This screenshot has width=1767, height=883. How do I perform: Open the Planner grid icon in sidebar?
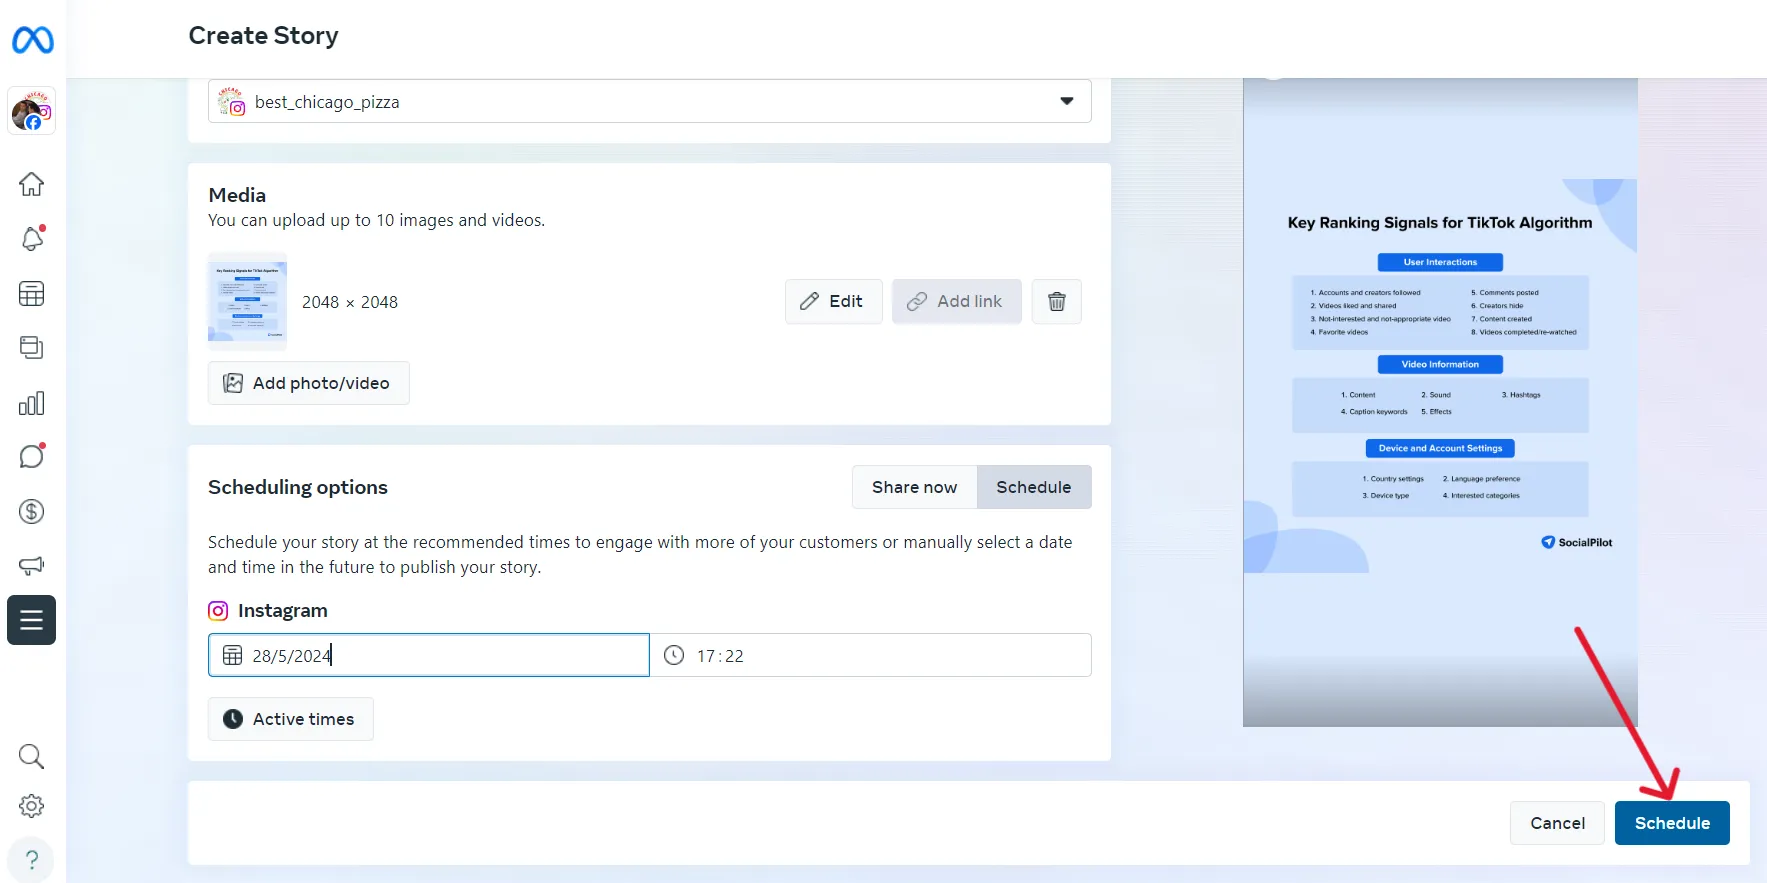(x=32, y=294)
